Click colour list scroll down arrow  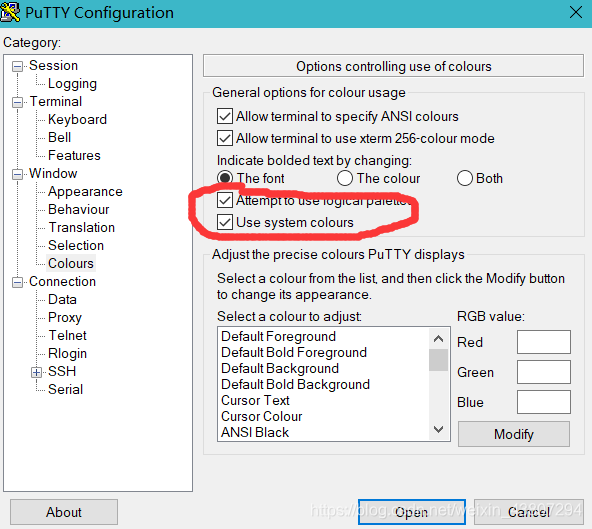pos(438,429)
